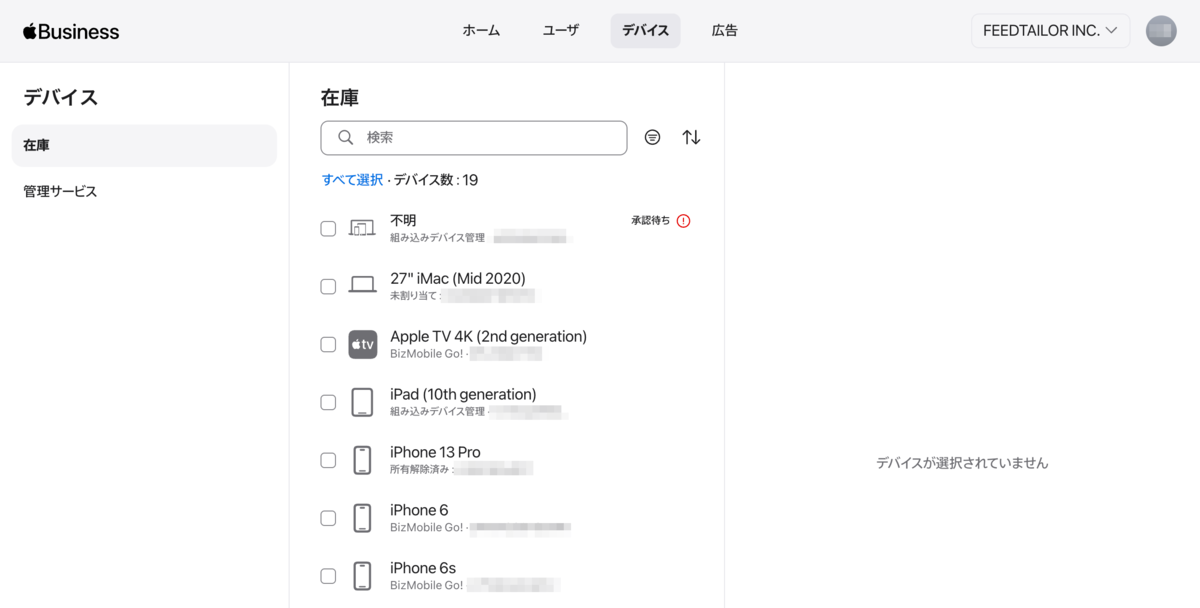Screen dimensions: 1200x608
Task: Open the user account avatar
Action: 1161,31
